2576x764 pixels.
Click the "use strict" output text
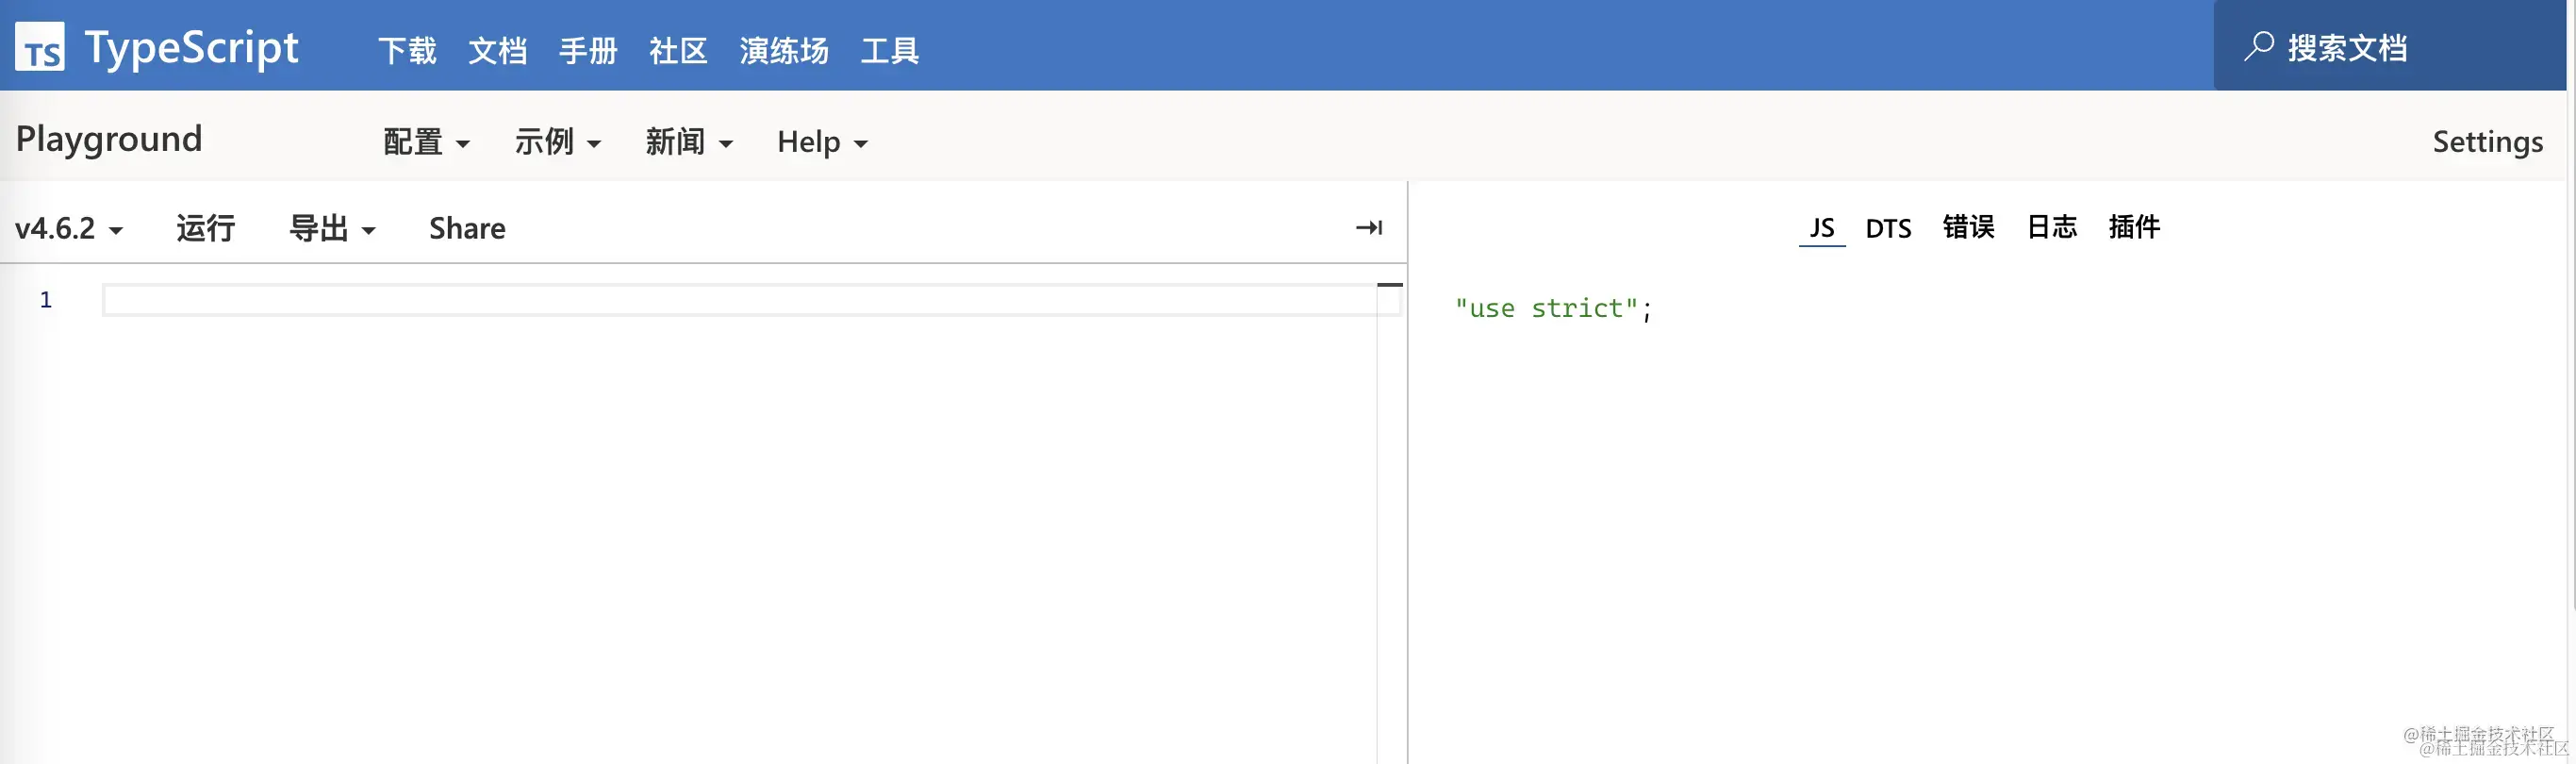(x=1553, y=308)
